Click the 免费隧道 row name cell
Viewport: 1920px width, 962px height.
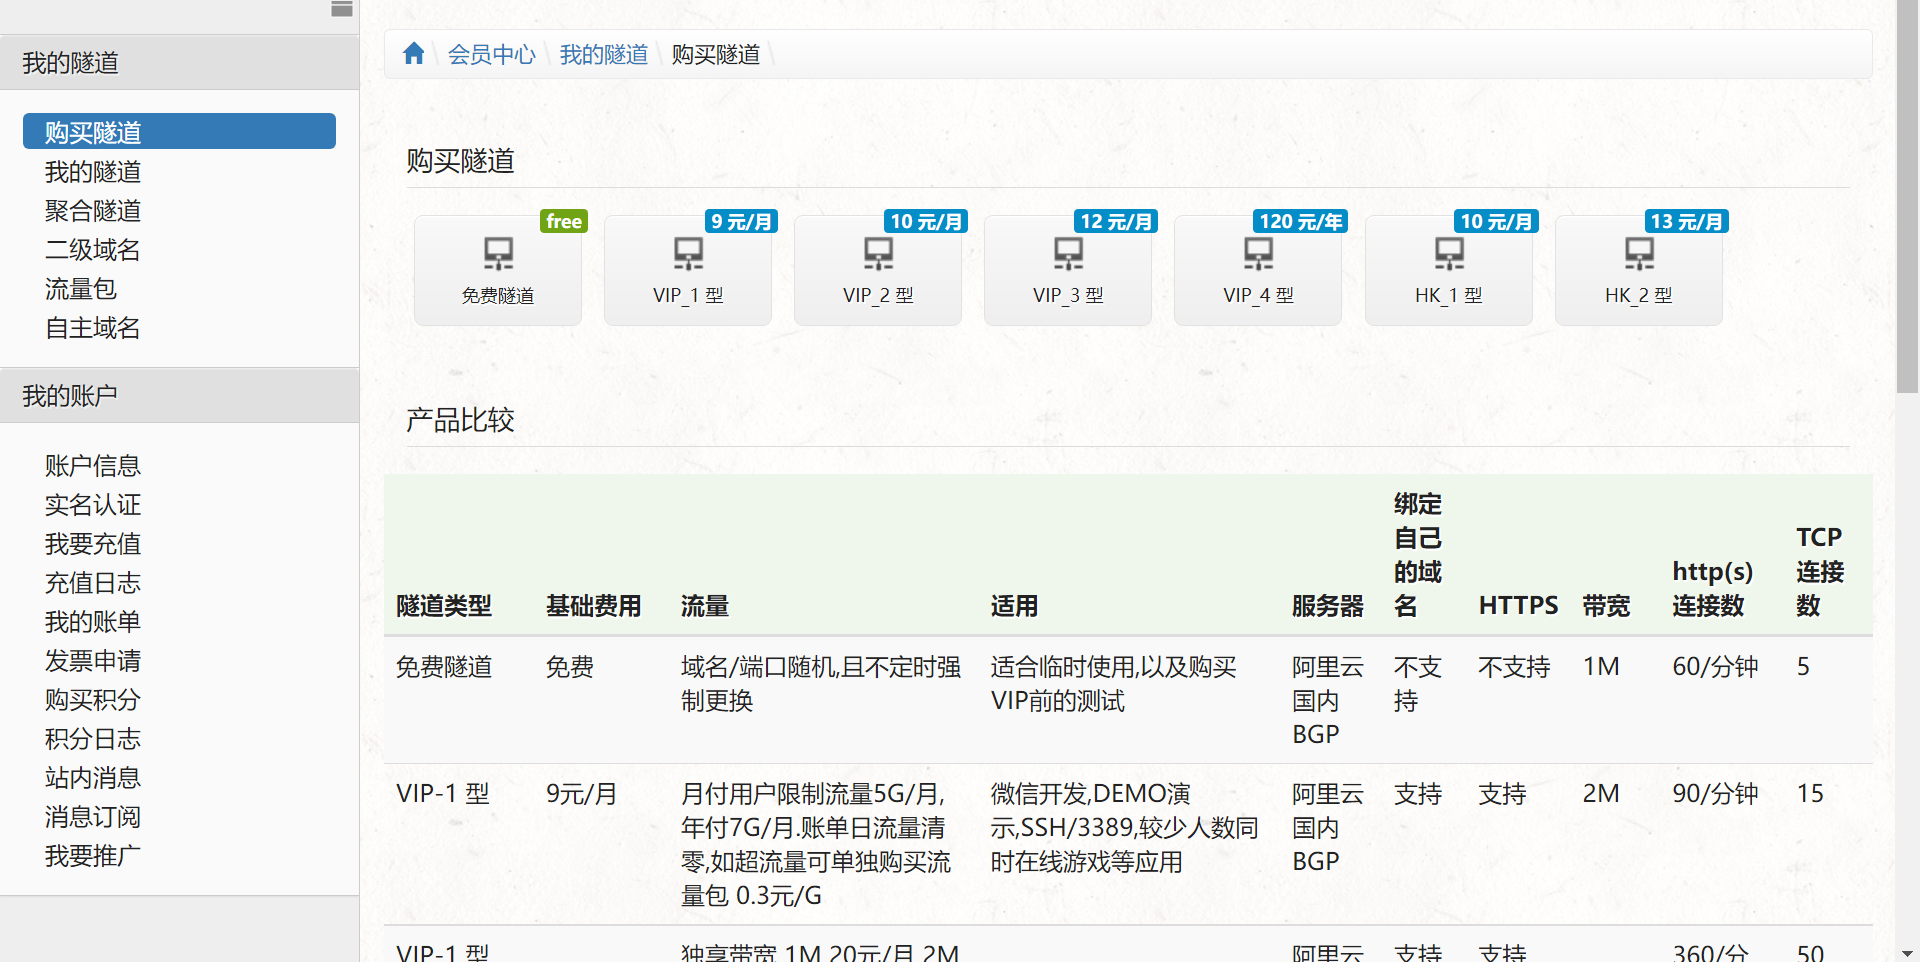point(444,667)
